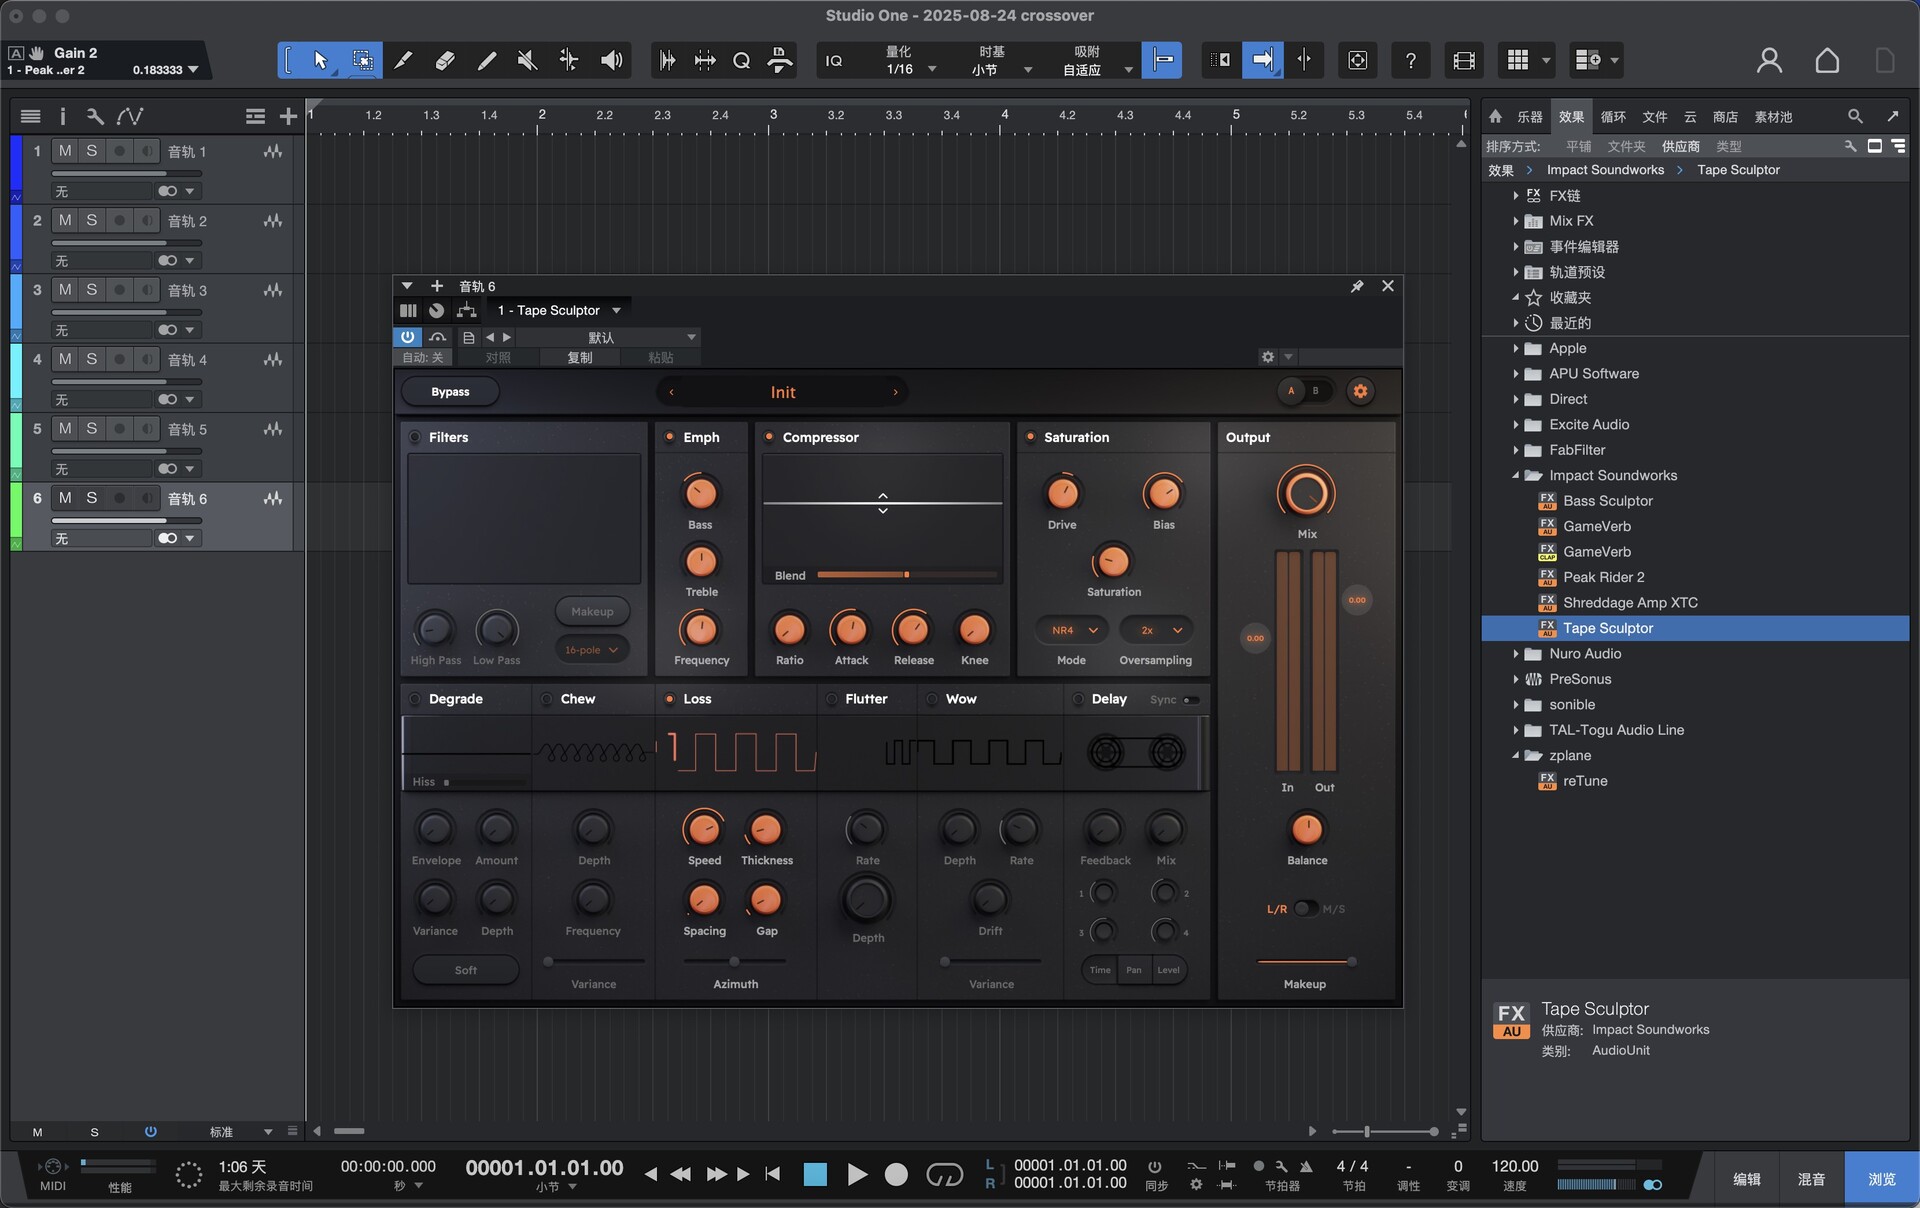Select the Eraser tool
Screen dimensions: 1920x1208
coord(445,61)
